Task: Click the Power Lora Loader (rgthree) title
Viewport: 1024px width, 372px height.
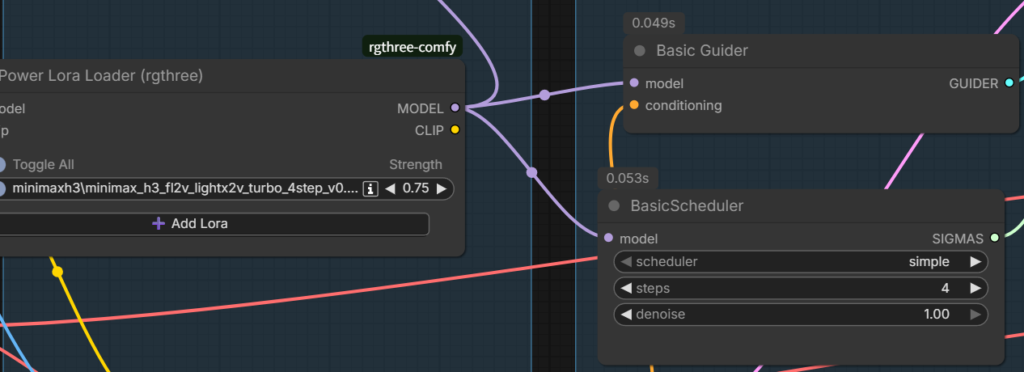Action: pyautogui.click(x=101, y=76)
